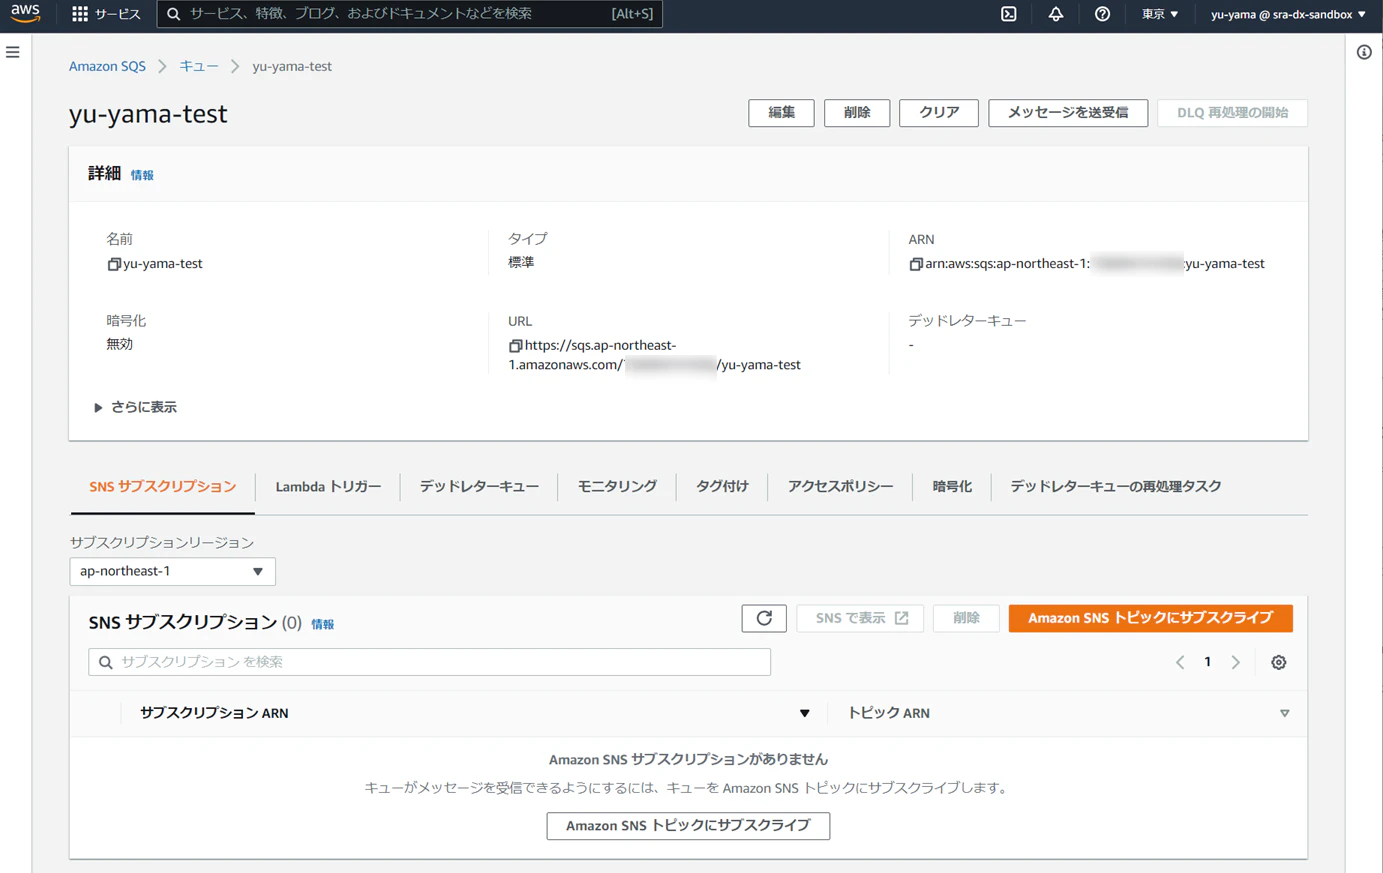Screen dimensions: 1383x873
Task: Click the 削除 subscription button
Action: click(x=966, y=618)
